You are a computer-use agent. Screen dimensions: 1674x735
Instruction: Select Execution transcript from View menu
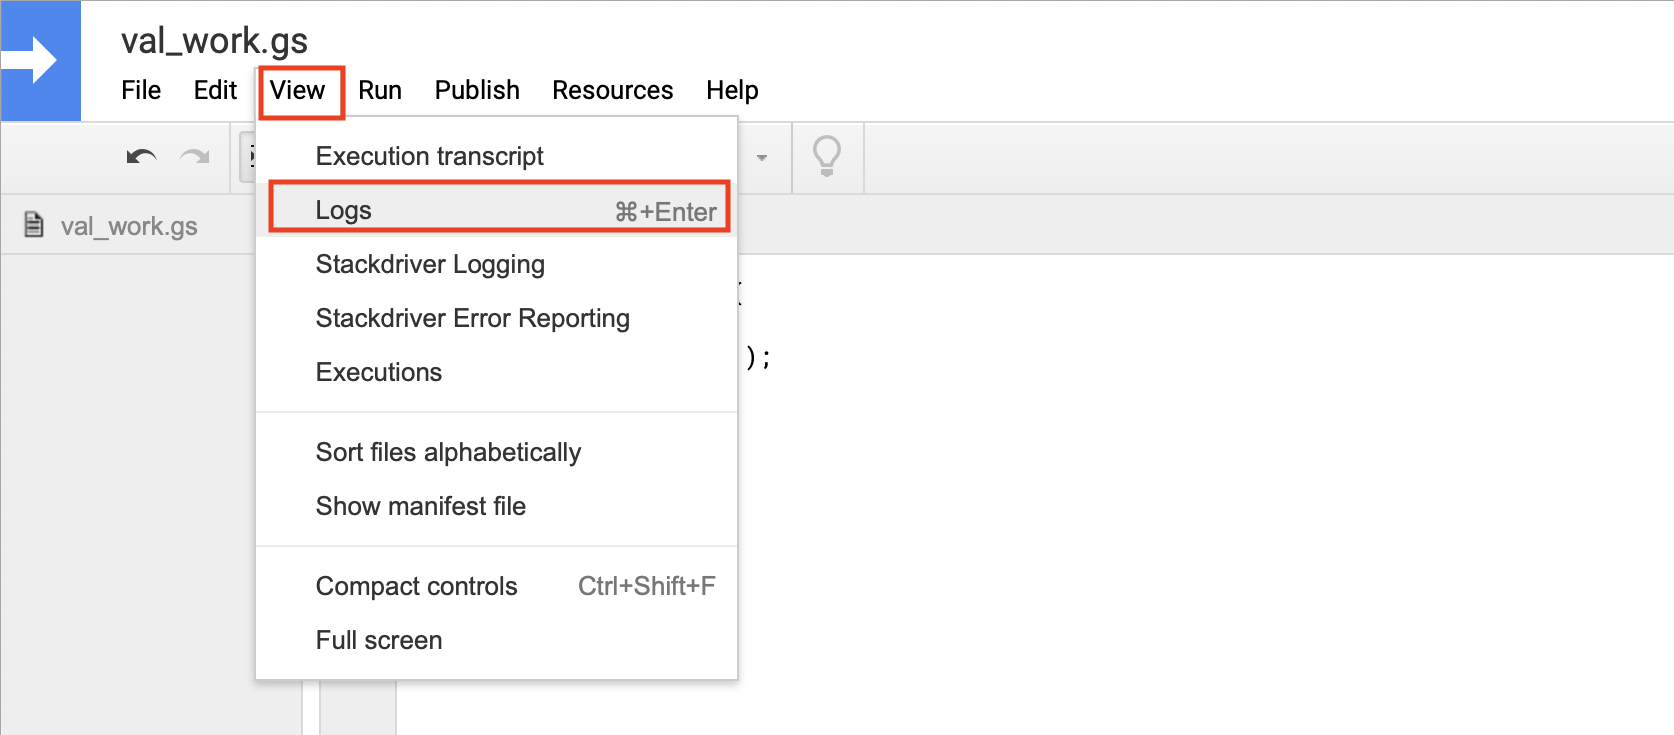tap(497, 156)
